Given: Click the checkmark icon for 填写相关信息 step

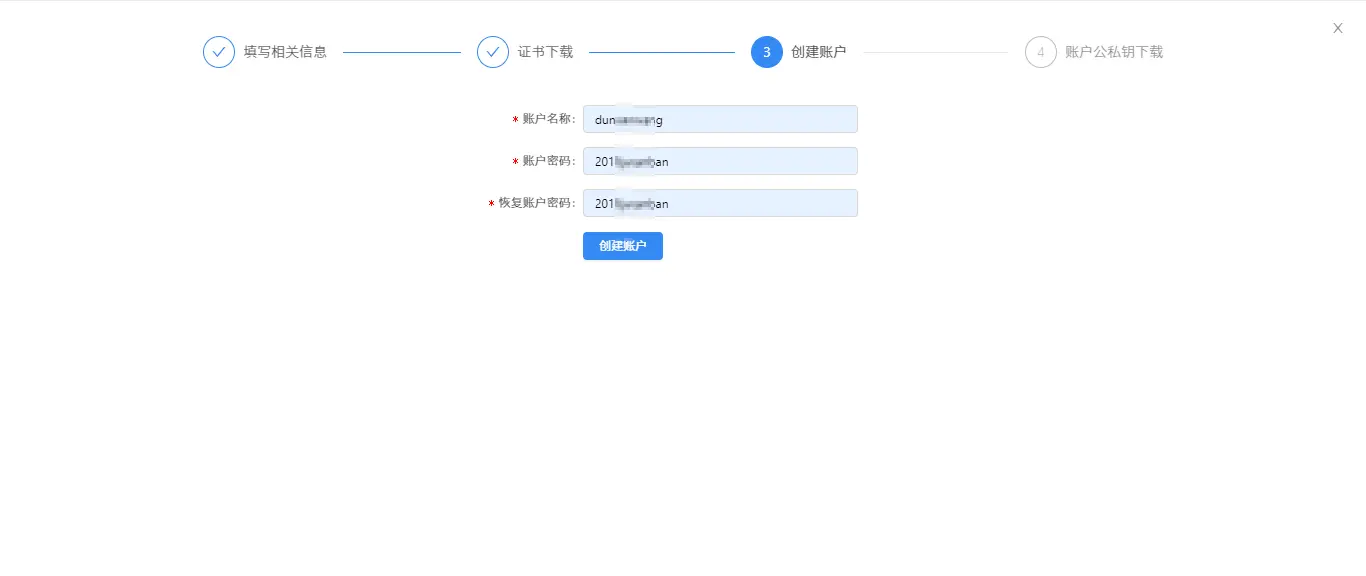Looking at the screenshot, I should pyautogui.click(x=219, y=51).
